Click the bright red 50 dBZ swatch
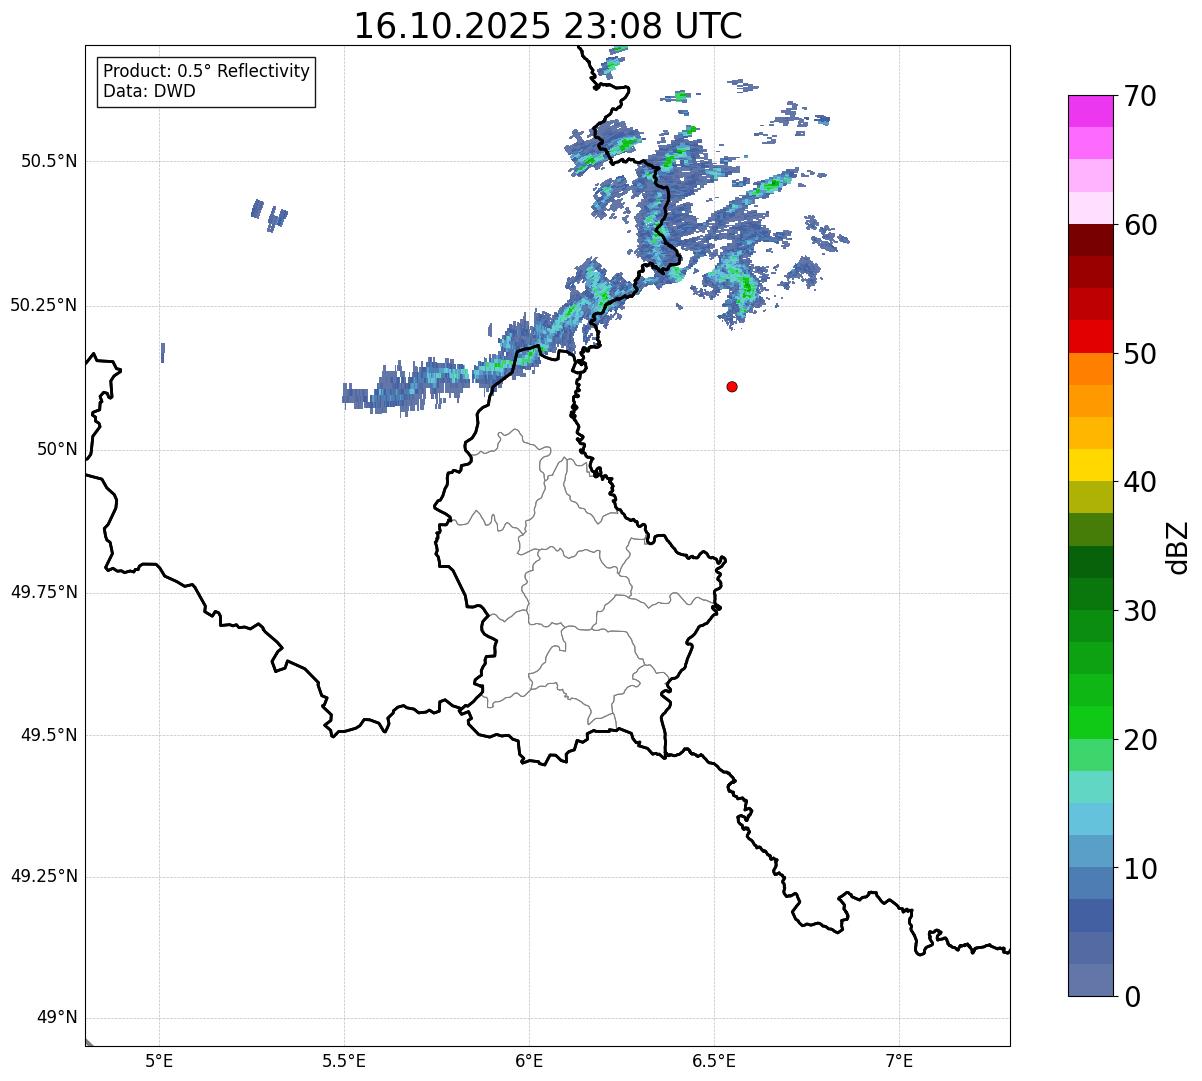The image size is (1202, 1081). [1090, 337]
